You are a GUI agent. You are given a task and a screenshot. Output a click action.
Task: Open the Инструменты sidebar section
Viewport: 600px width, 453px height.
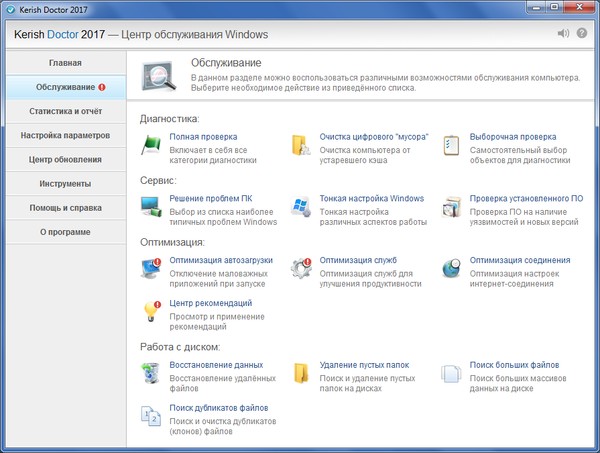pos(65,184)
